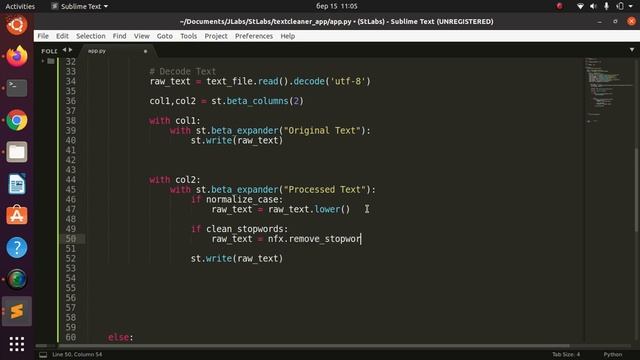The width and height of the screenshot is (640, 360).
Task: Click 'clean_stopwords' on line 49
Action: (244, 229)
